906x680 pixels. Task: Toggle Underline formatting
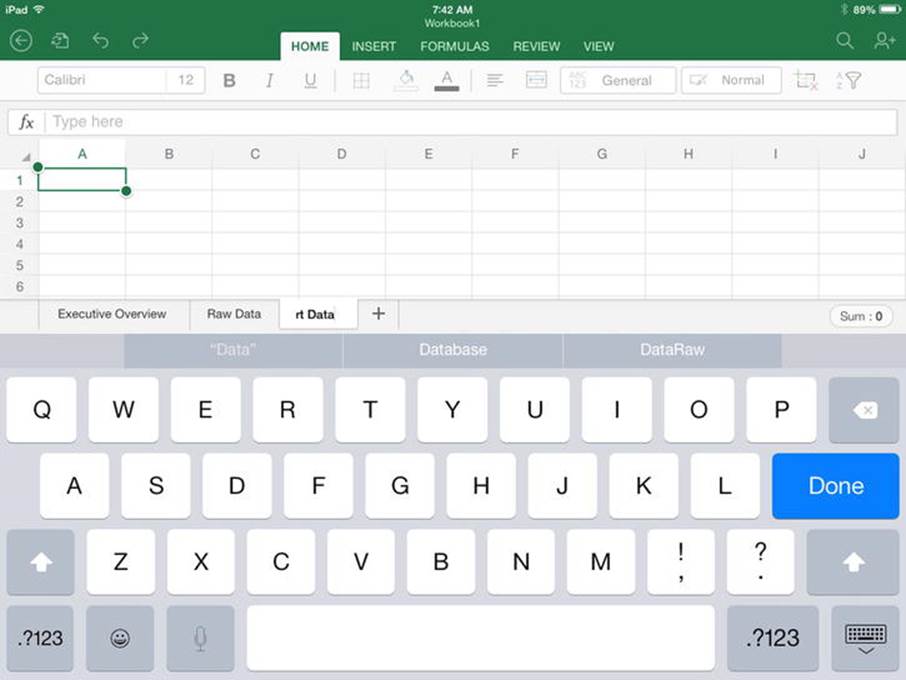click(310, 80)
